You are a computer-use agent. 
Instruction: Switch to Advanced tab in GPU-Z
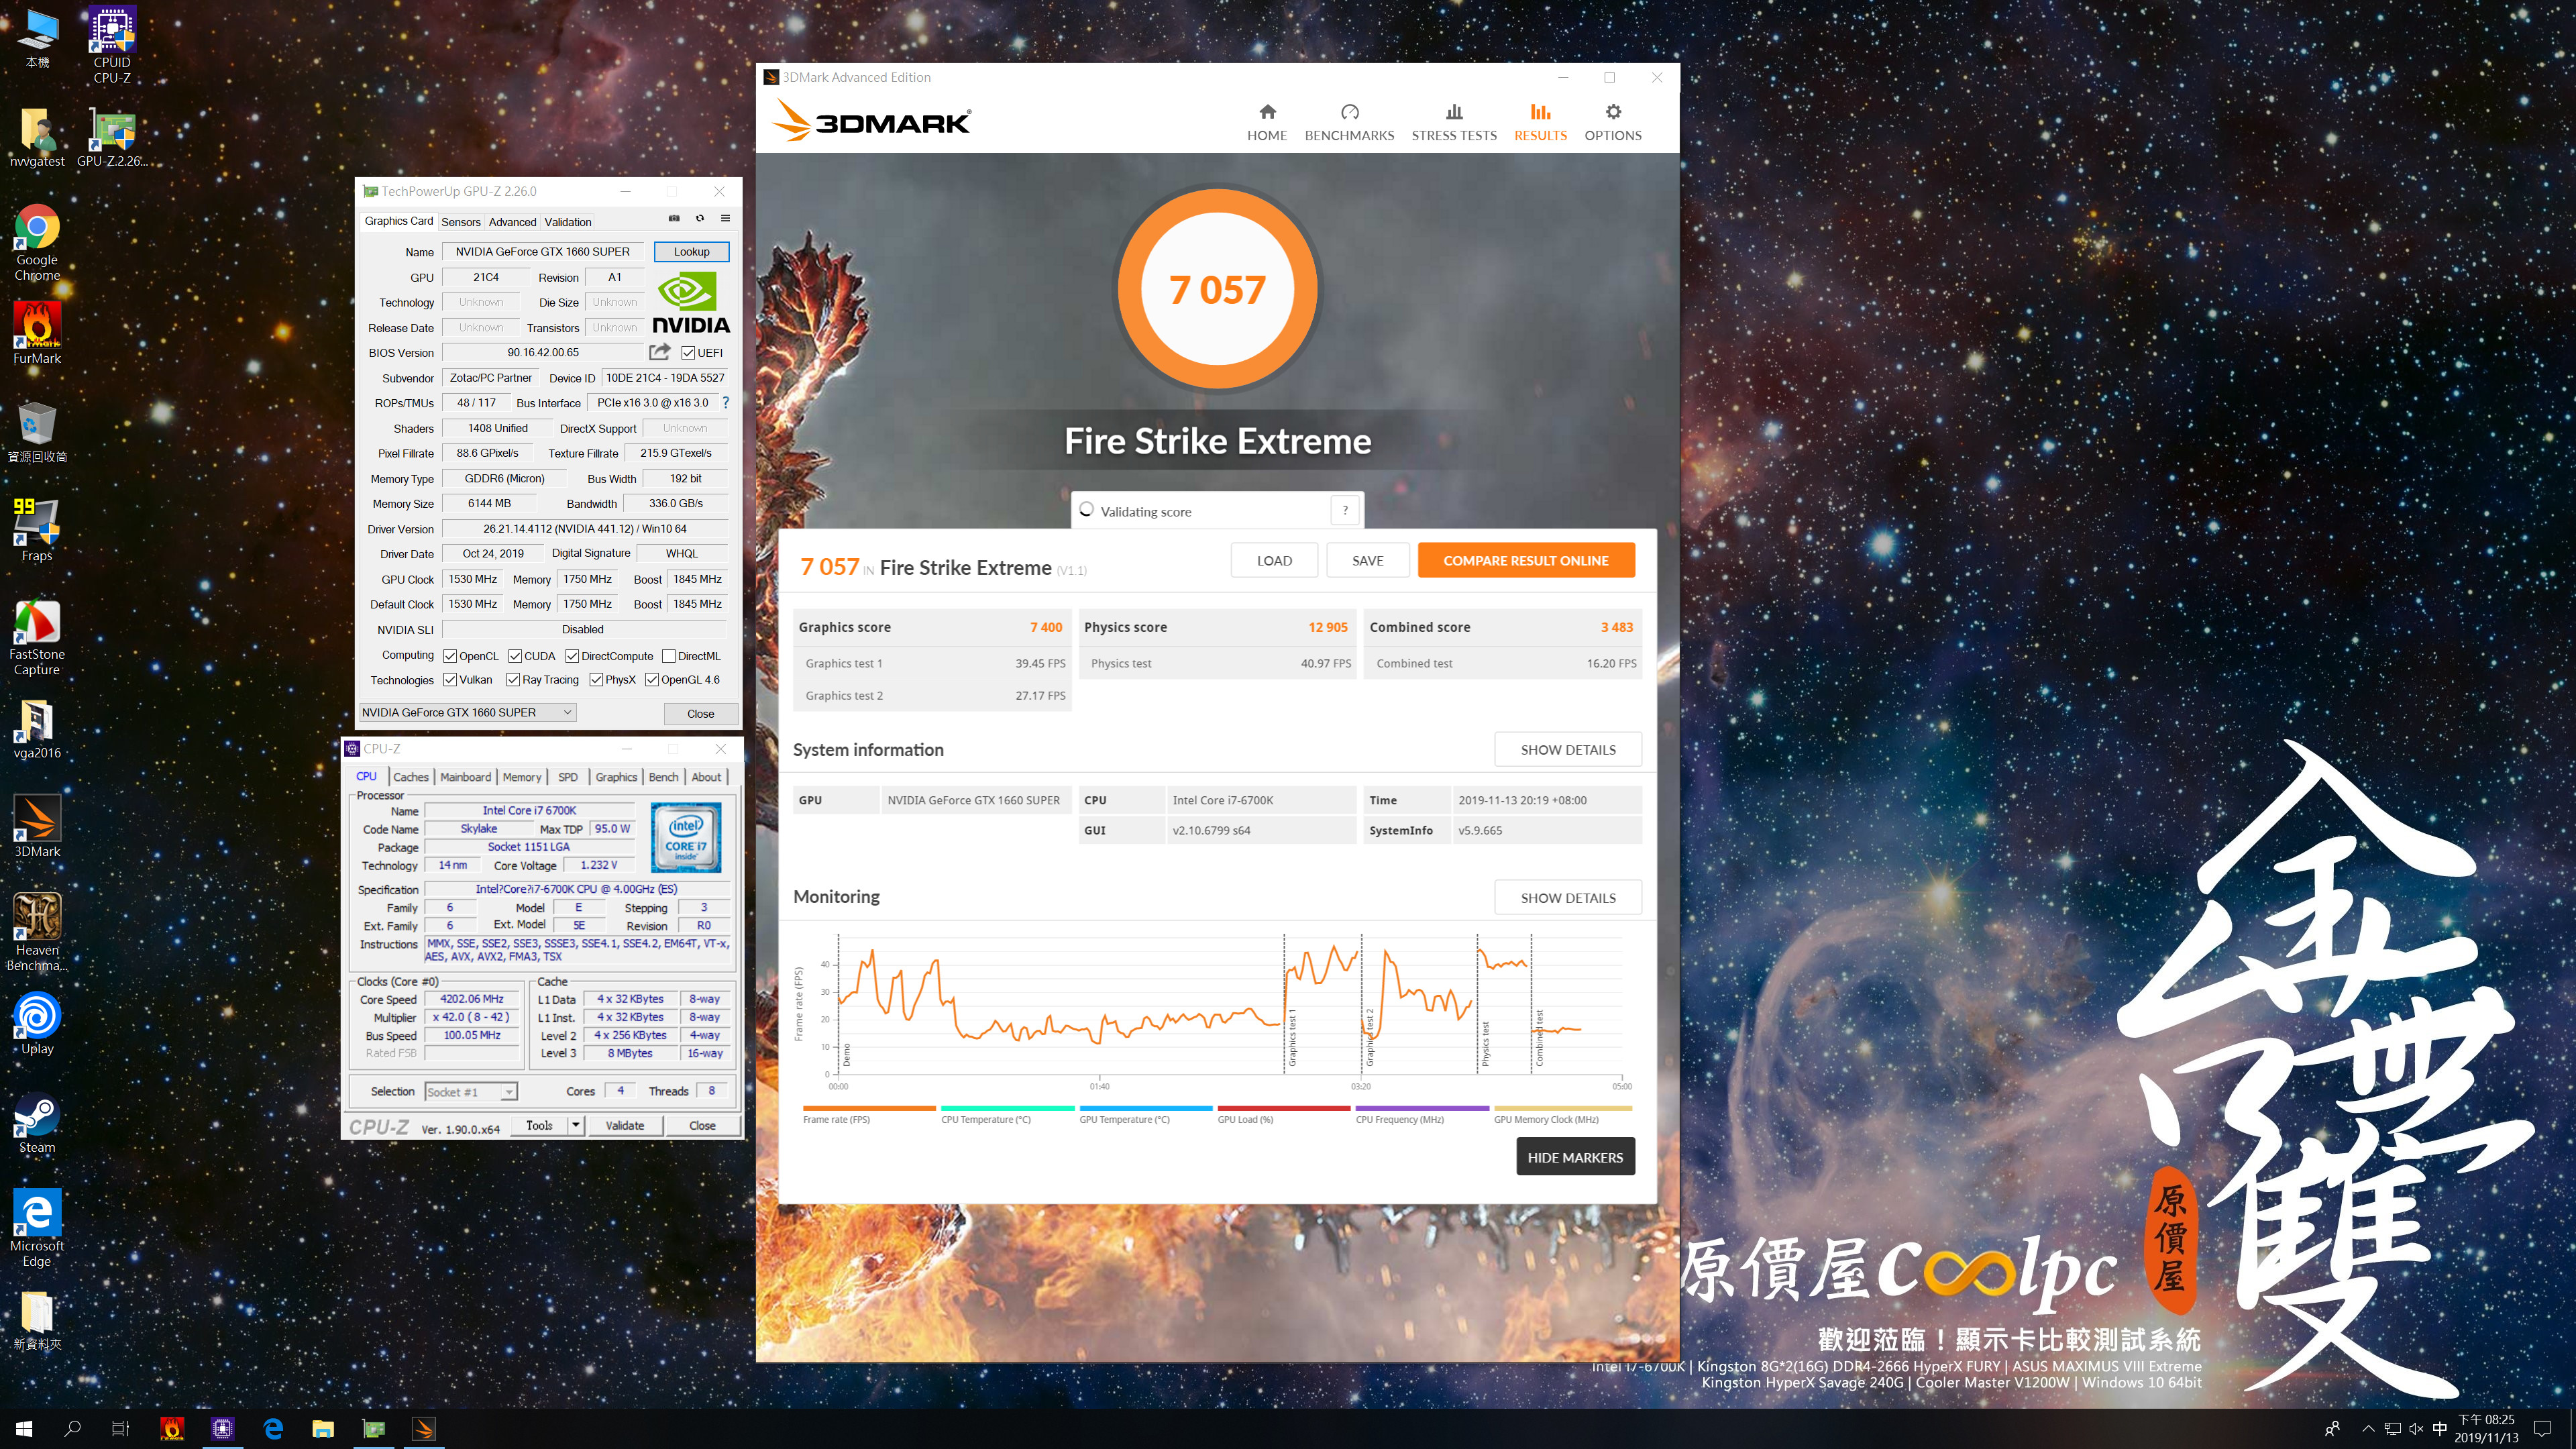(x=512, y=221)
